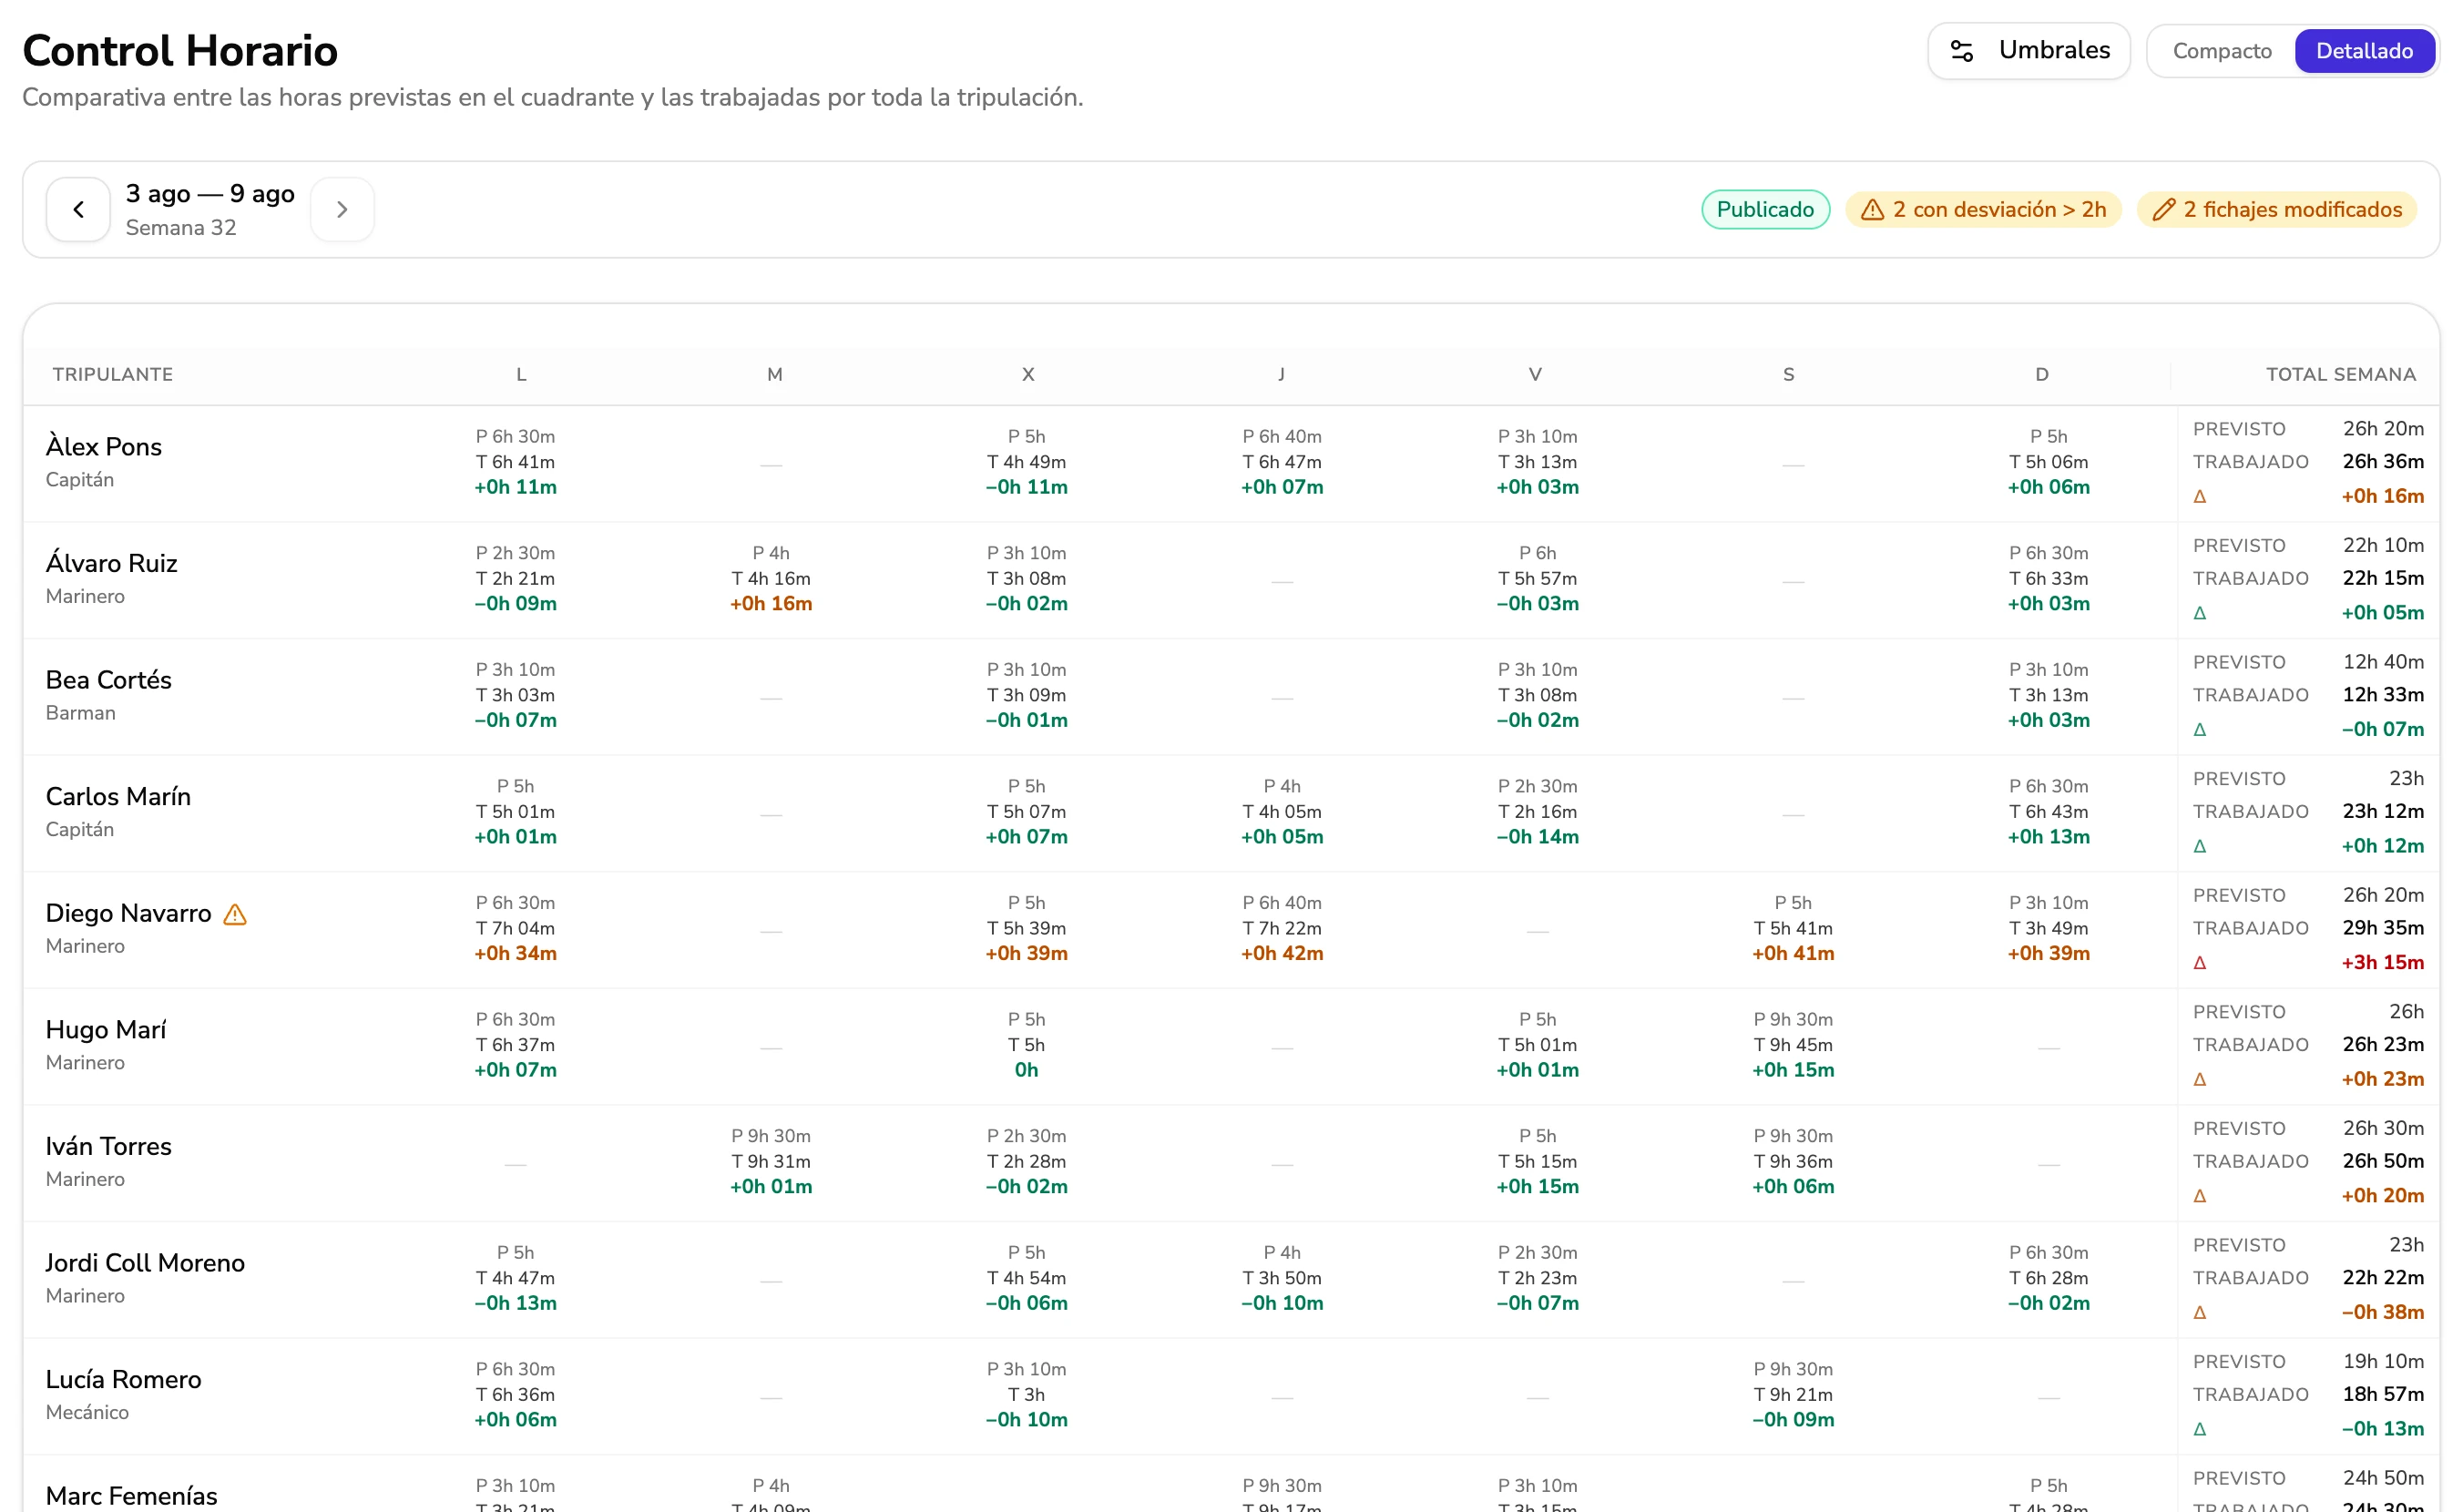Go to the next week with right chevron

(342, 209)
